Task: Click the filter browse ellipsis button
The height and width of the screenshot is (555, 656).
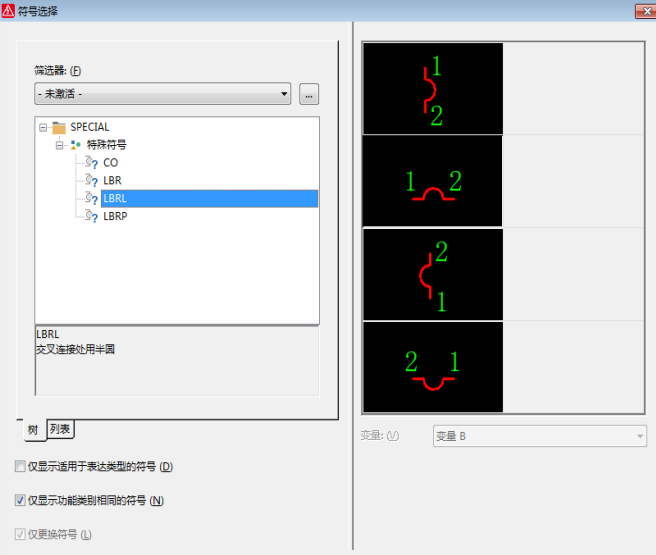Action: [309, 94]
